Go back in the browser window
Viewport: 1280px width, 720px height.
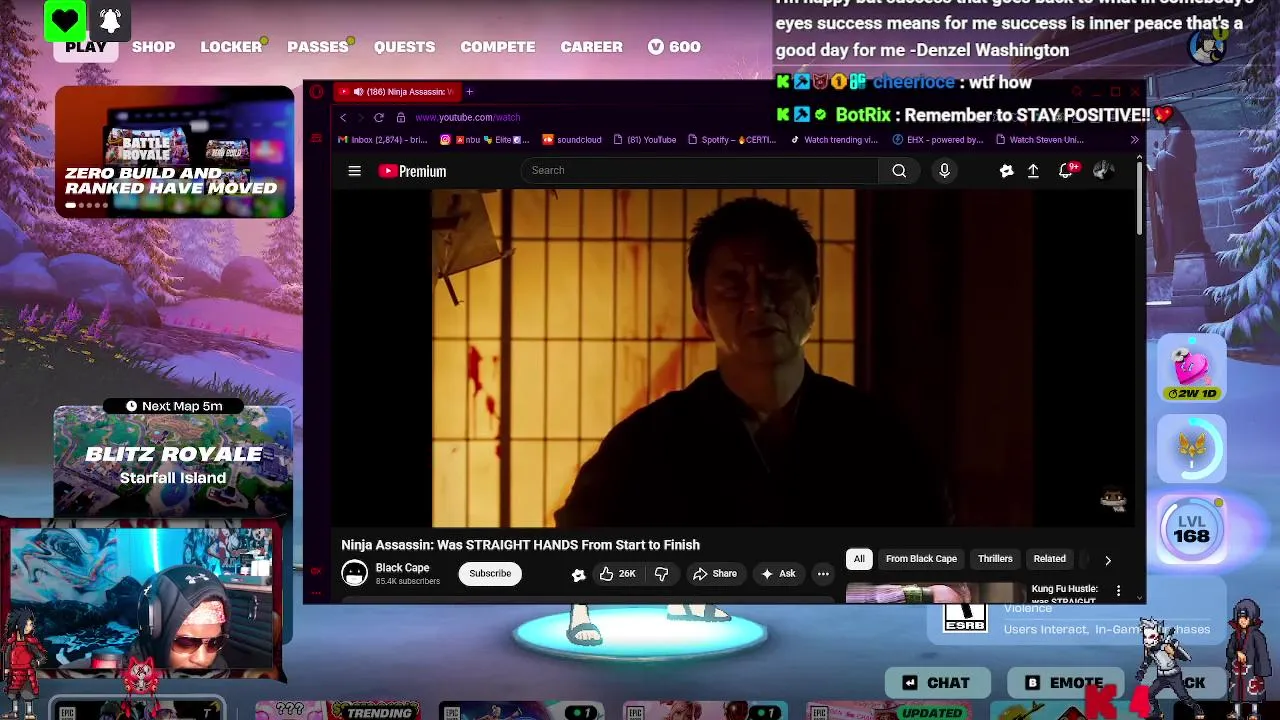pos(343,117)
